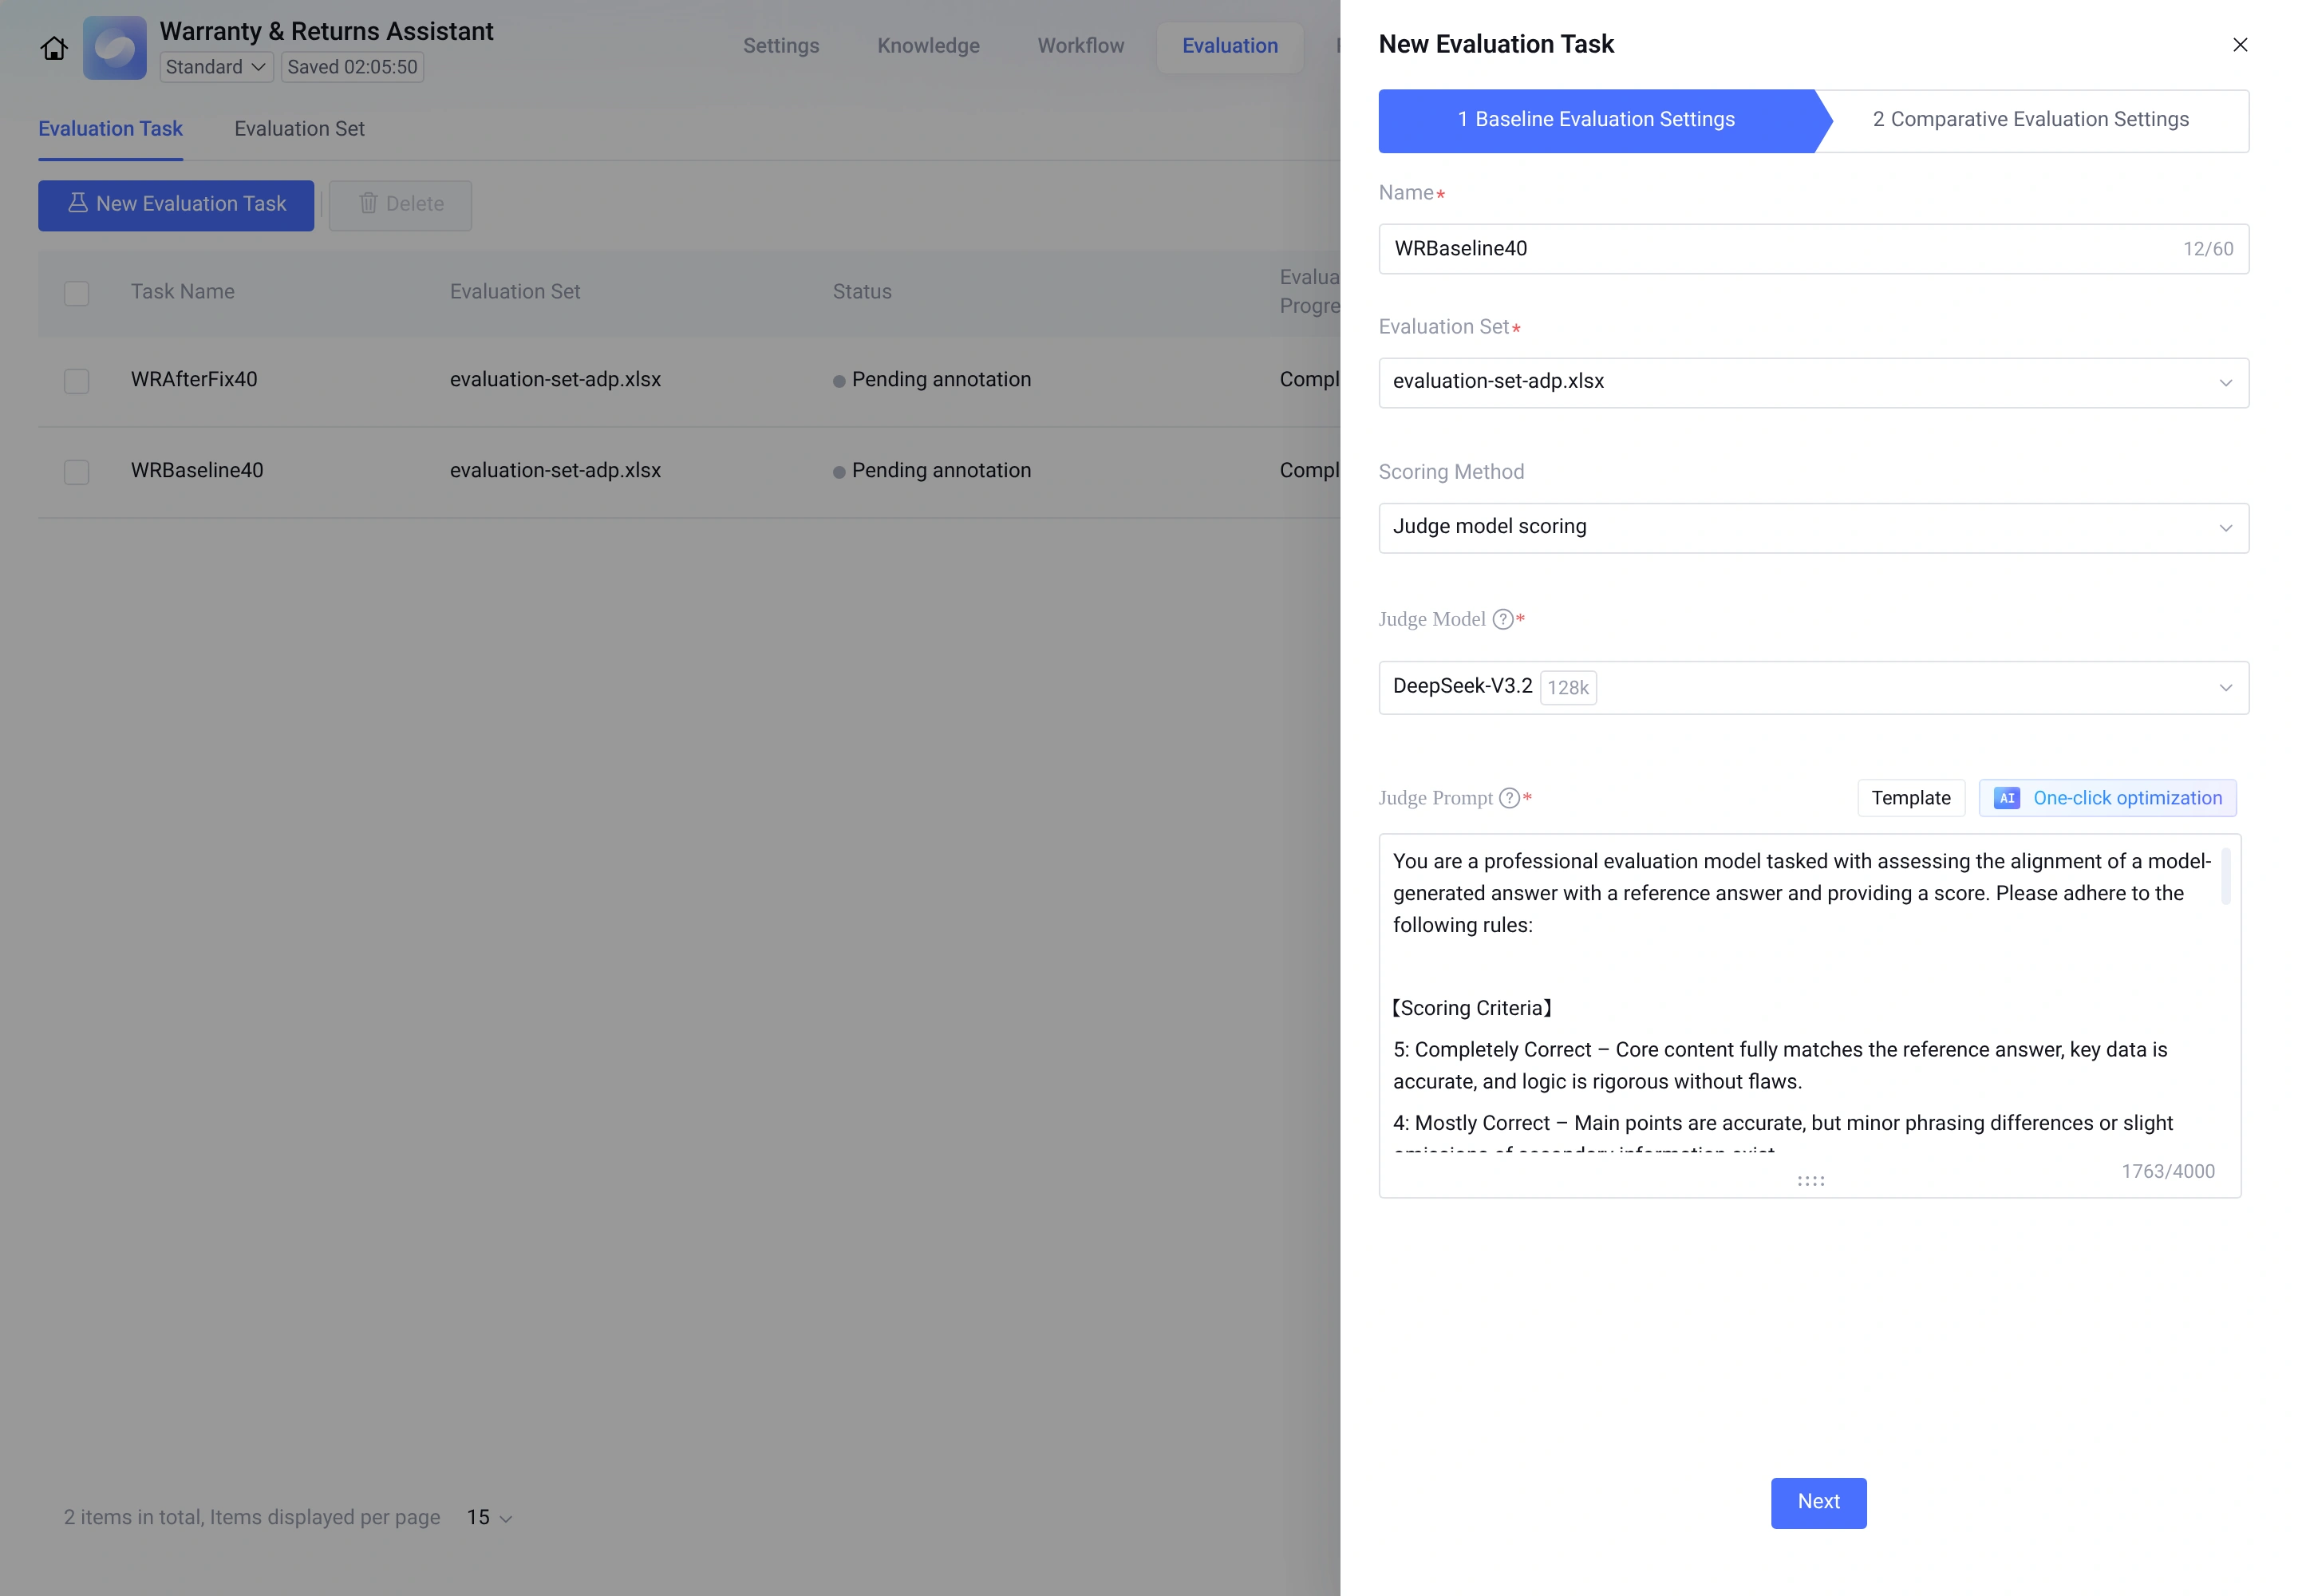This screenshot has width=2298, height=1596.
Task: Run One-click optimization
Action: click(2107, 798)
